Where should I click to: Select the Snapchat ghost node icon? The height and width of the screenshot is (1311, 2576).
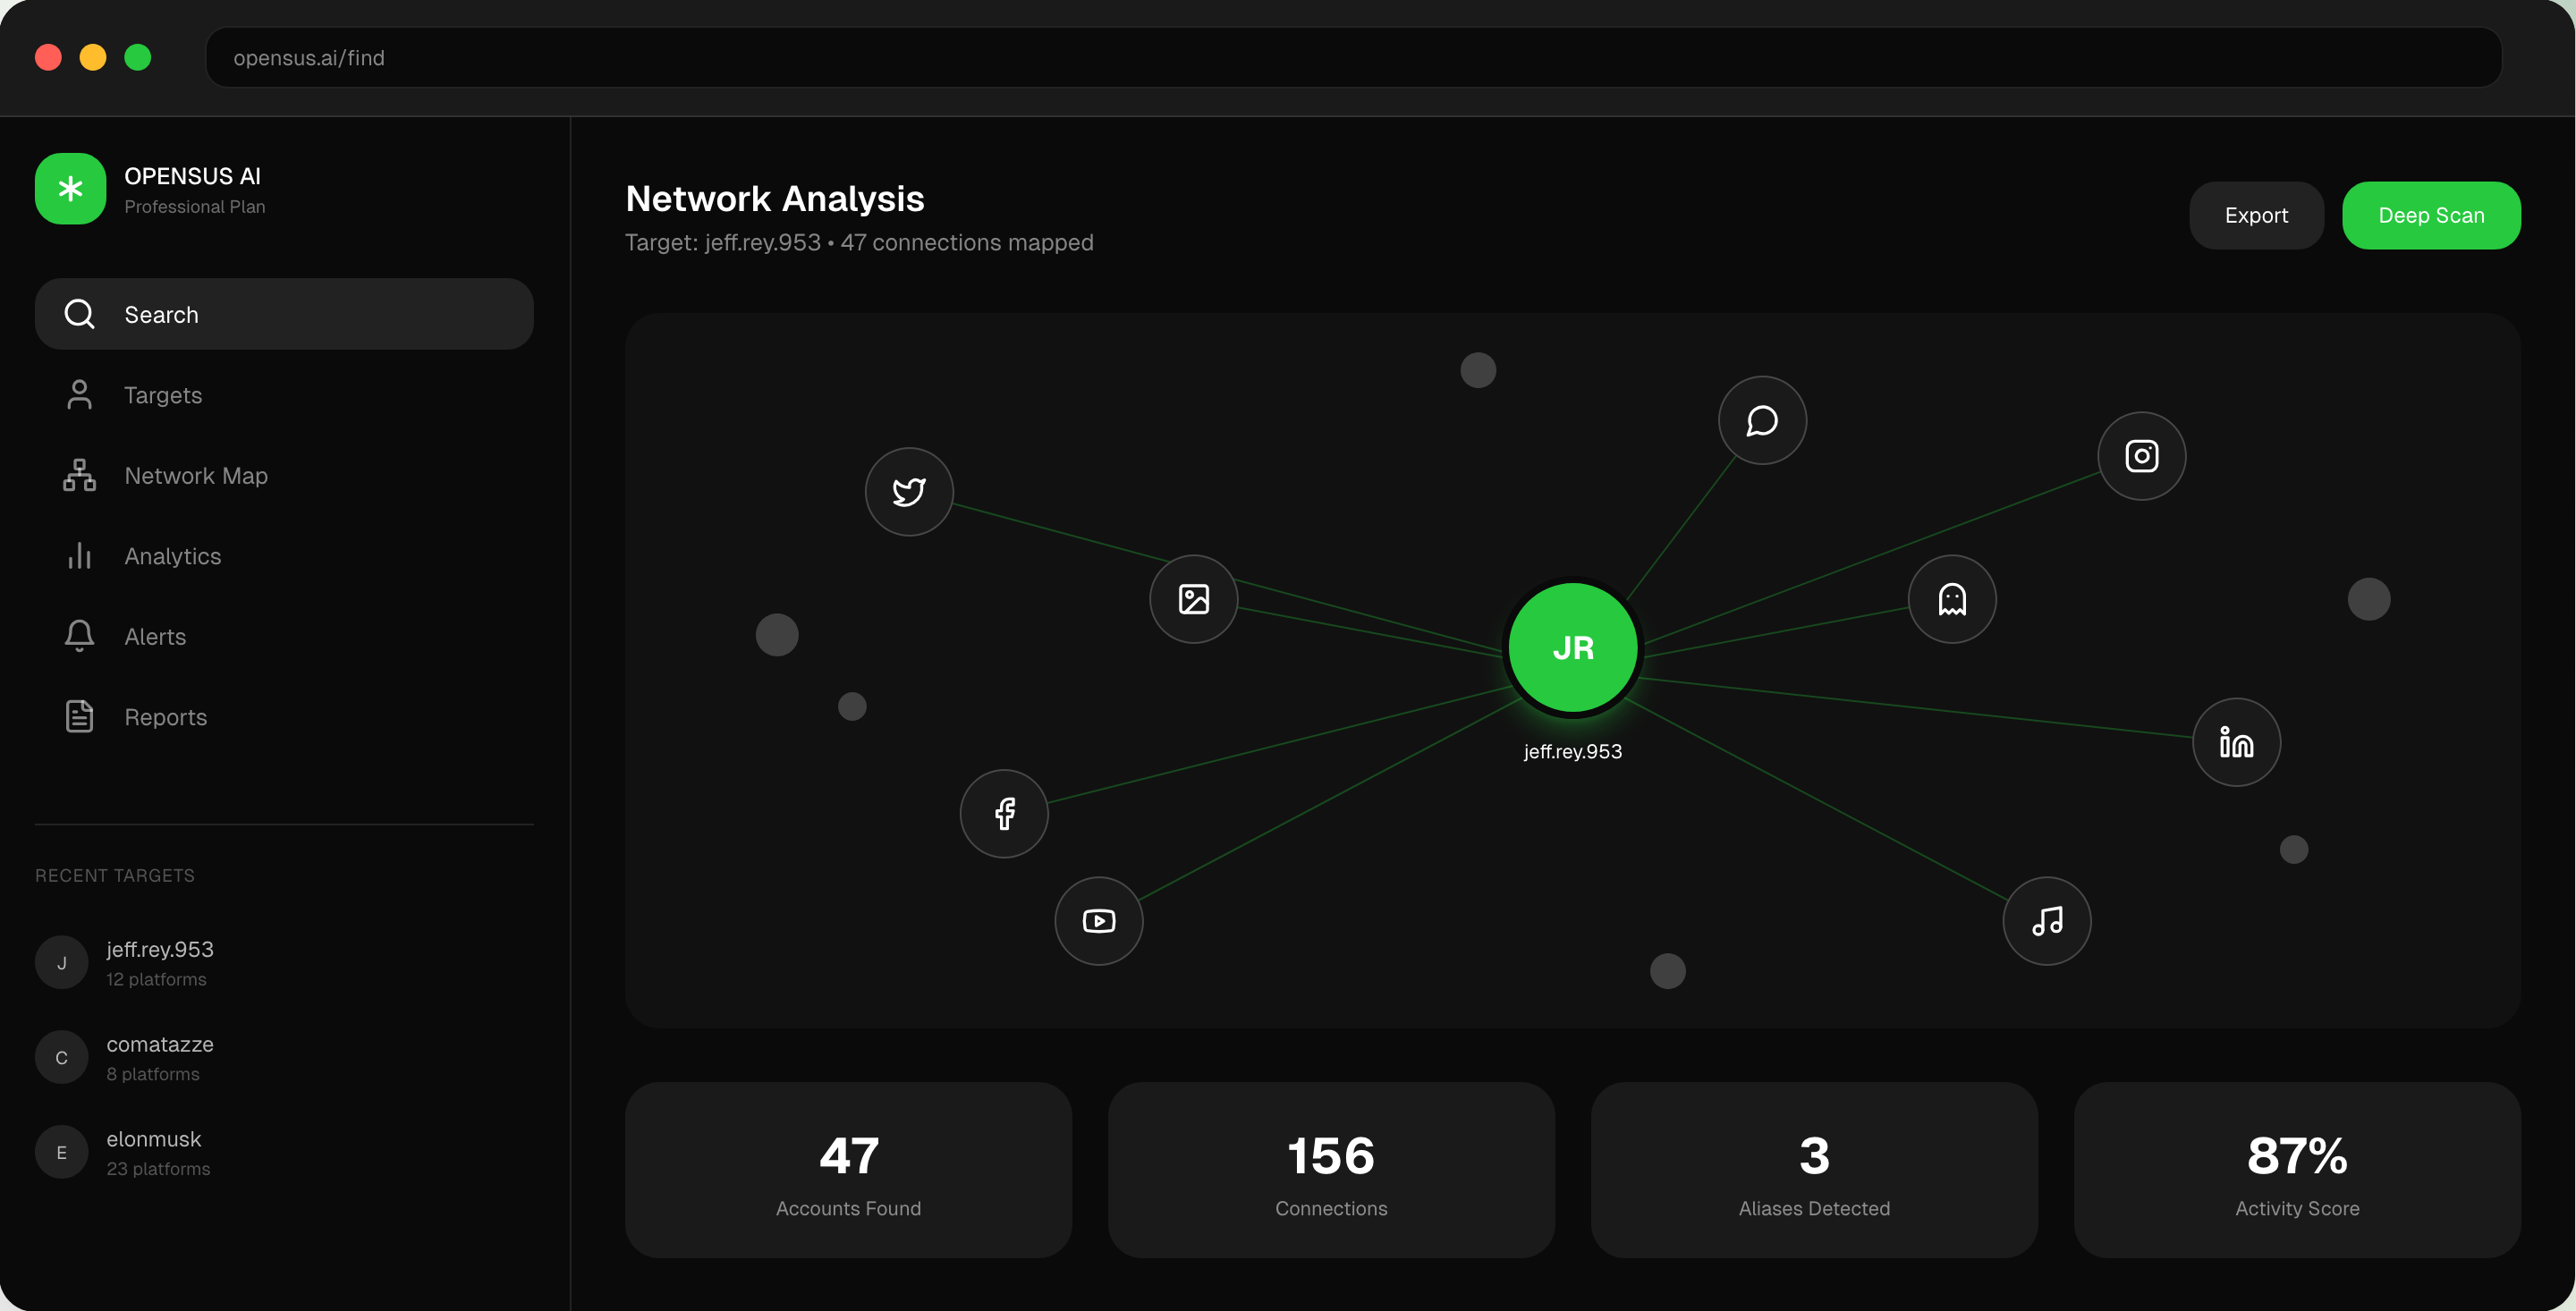[x=1951, y=599]
